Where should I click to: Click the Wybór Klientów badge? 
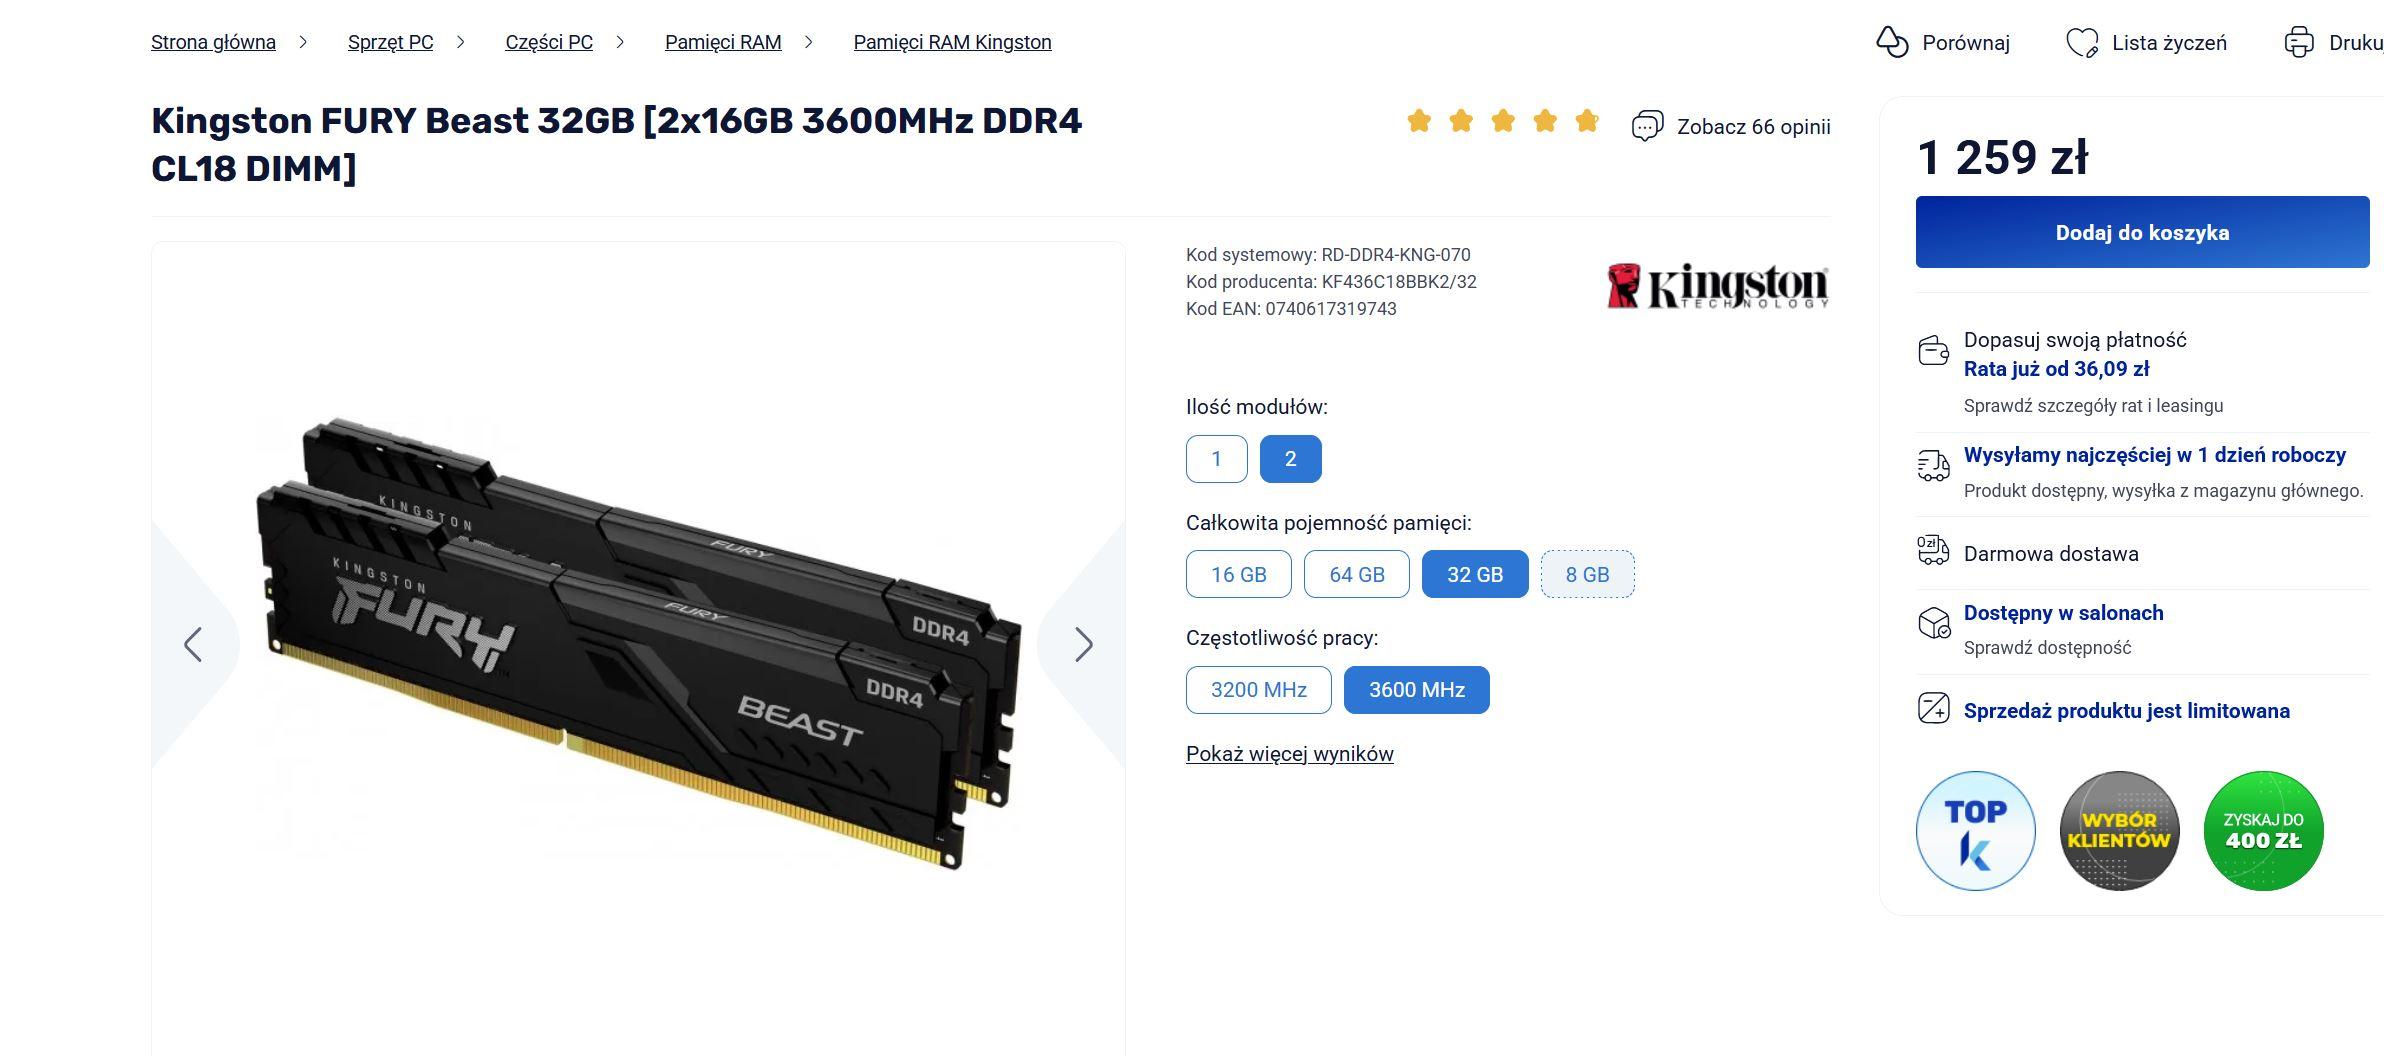pos(2119,830)
